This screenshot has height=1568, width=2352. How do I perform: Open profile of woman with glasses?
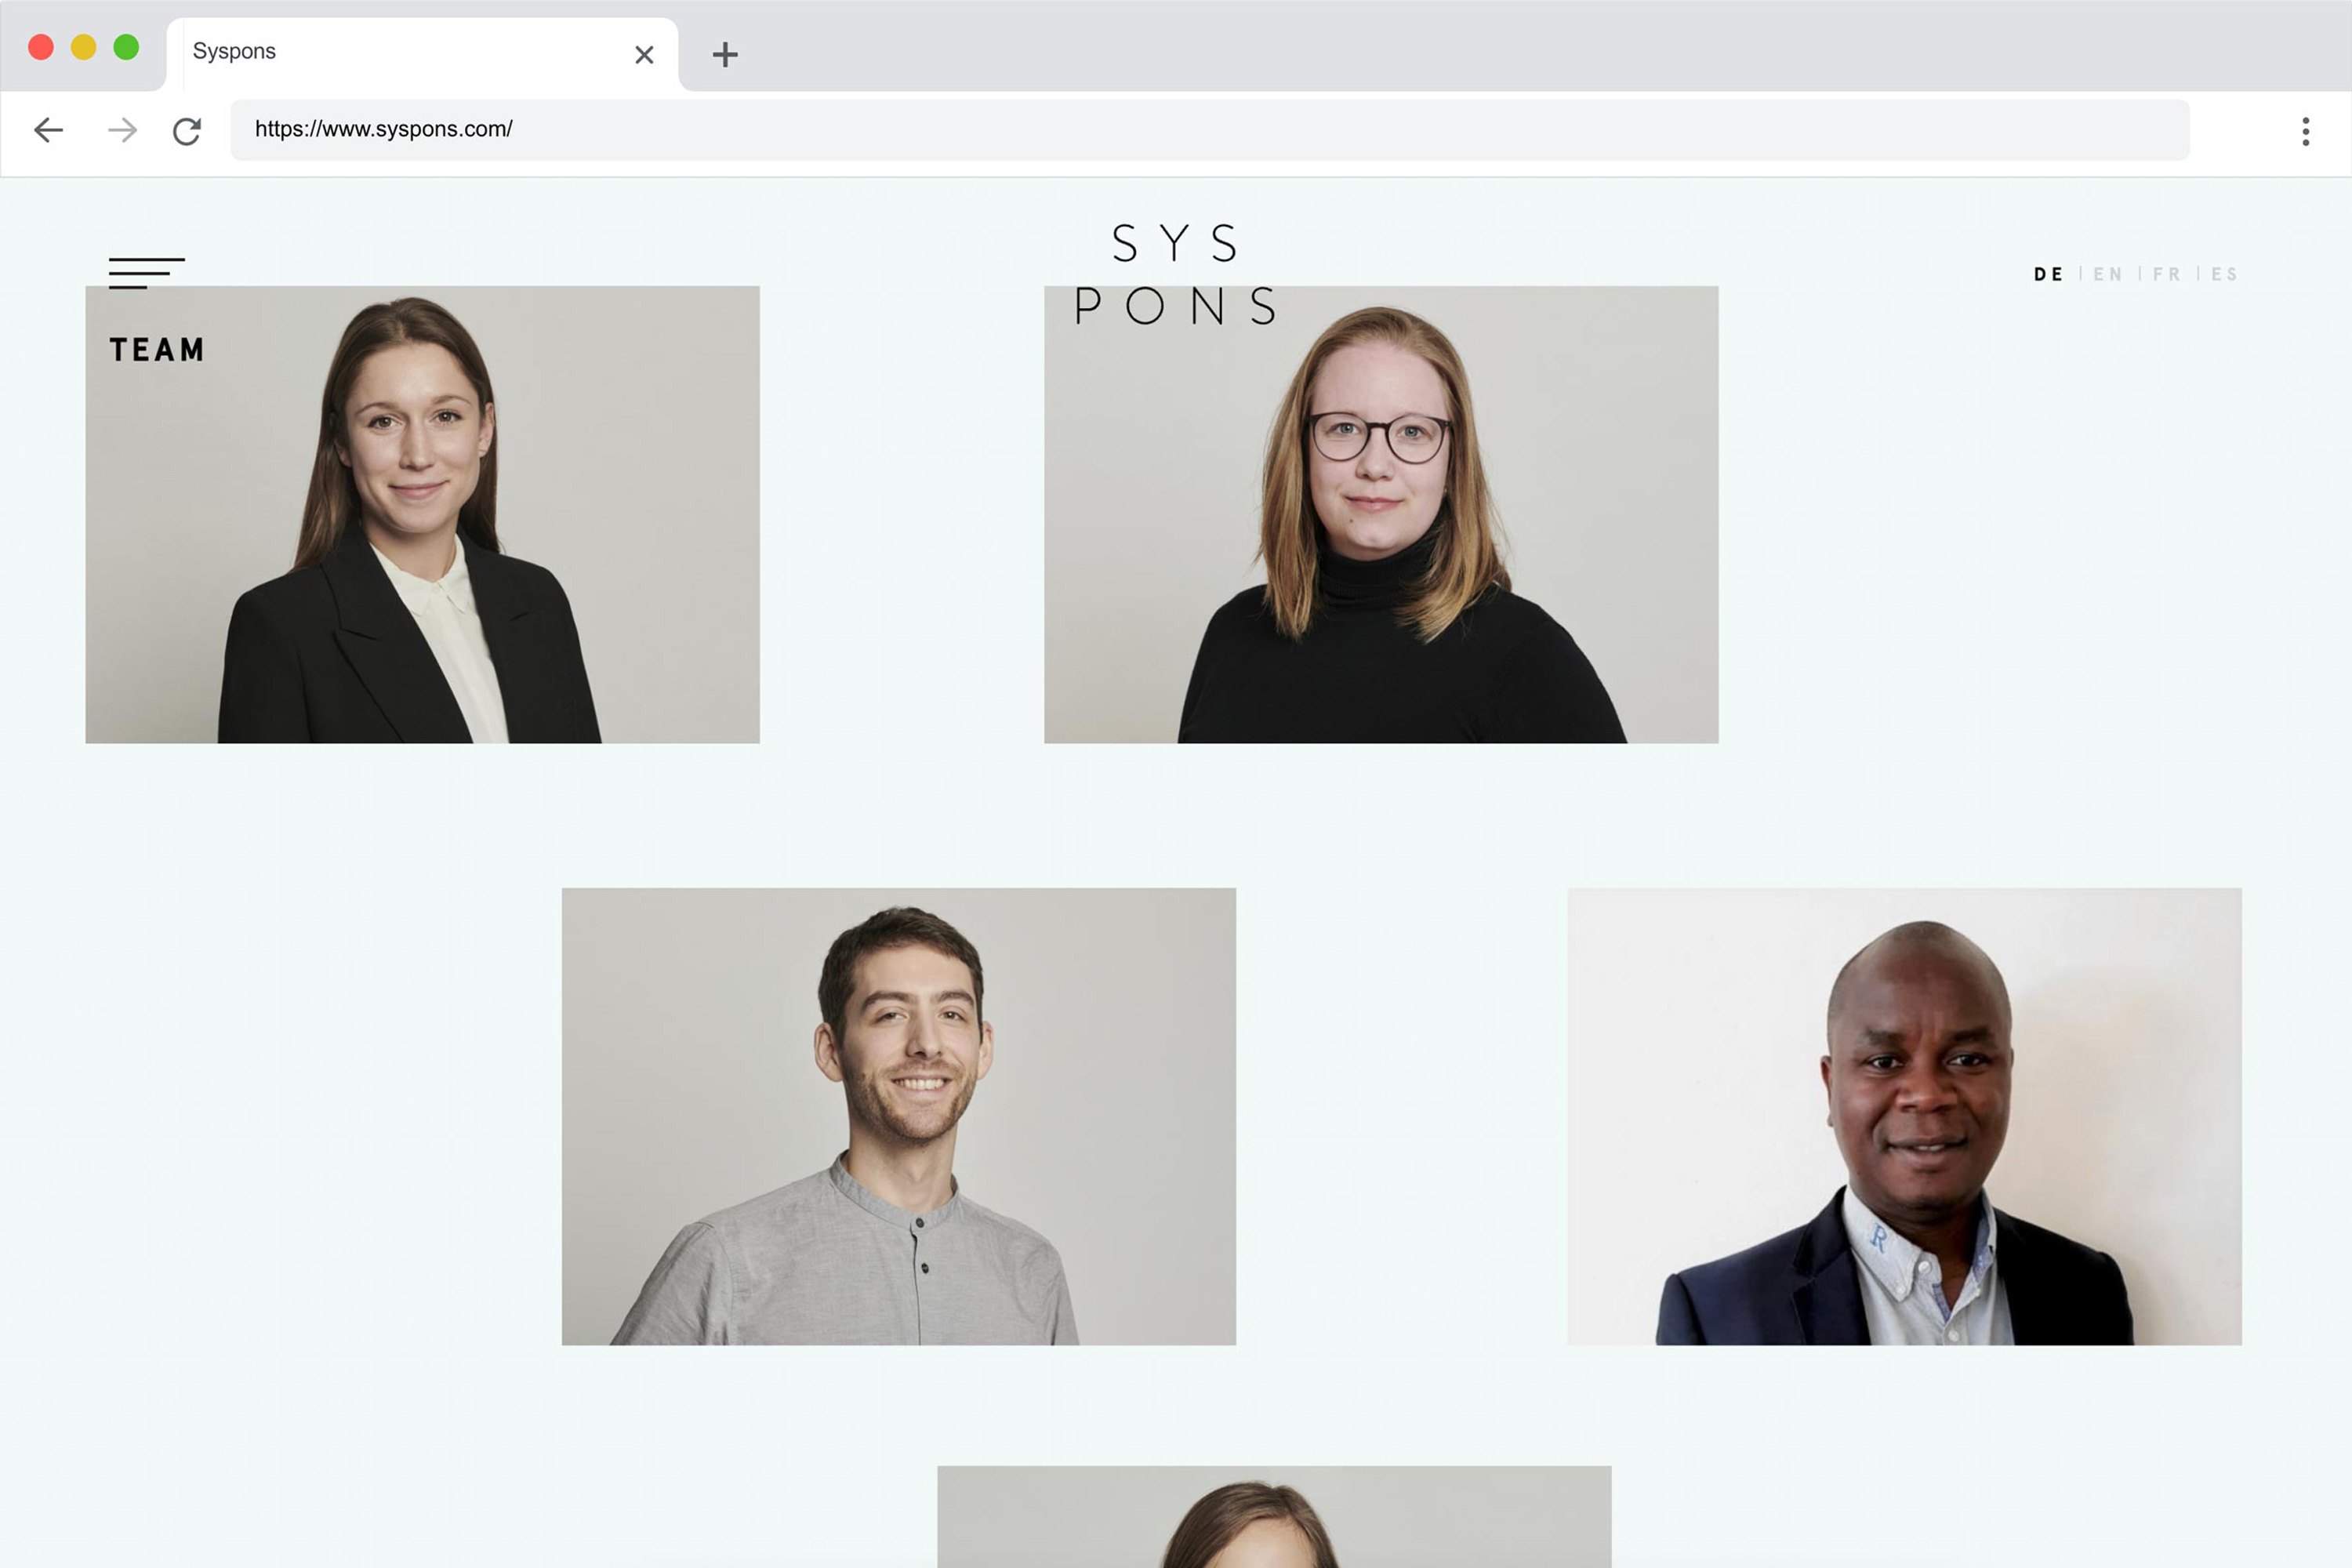click(x=1381, y=514)
